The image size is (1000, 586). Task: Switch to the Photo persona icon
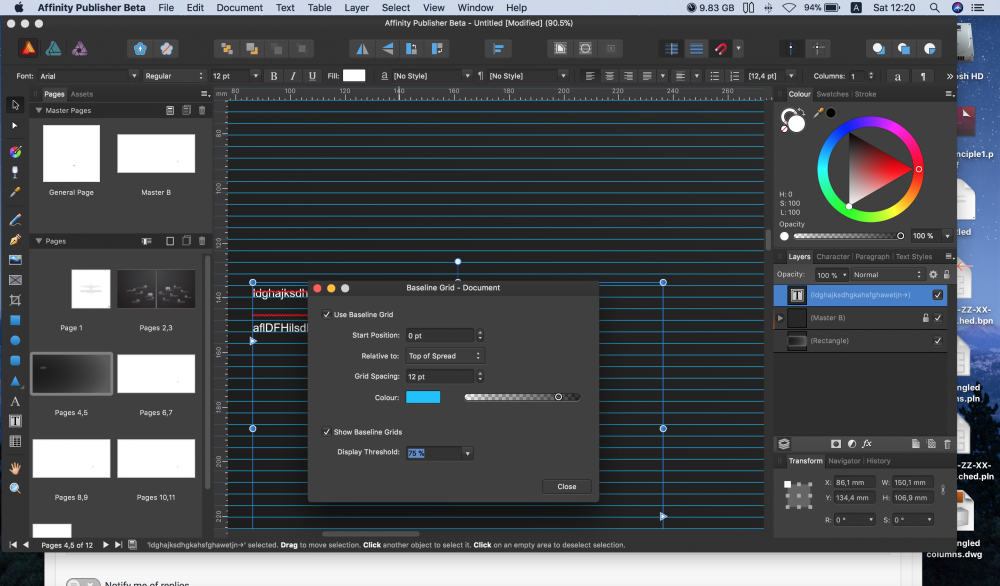coord(78,48)
